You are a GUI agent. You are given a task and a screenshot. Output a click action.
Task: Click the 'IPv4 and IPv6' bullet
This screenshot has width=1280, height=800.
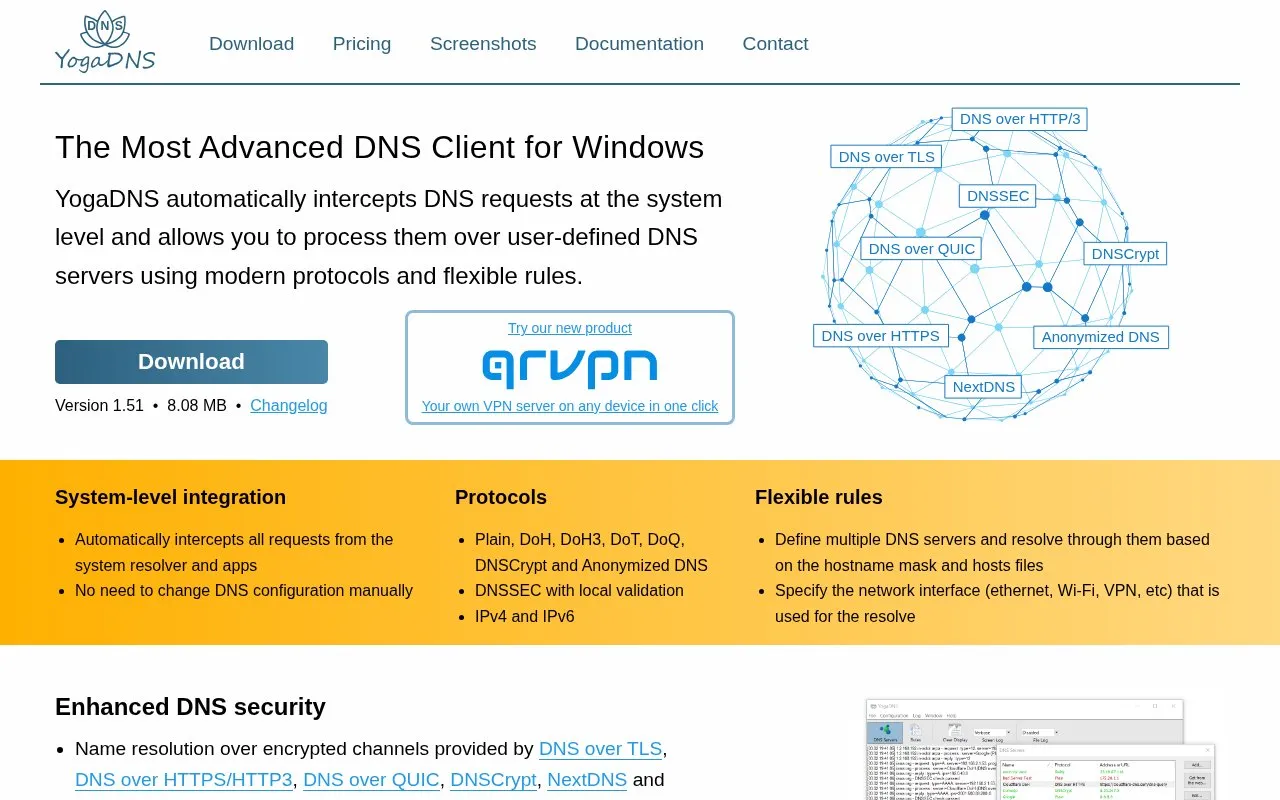point(525,617)
